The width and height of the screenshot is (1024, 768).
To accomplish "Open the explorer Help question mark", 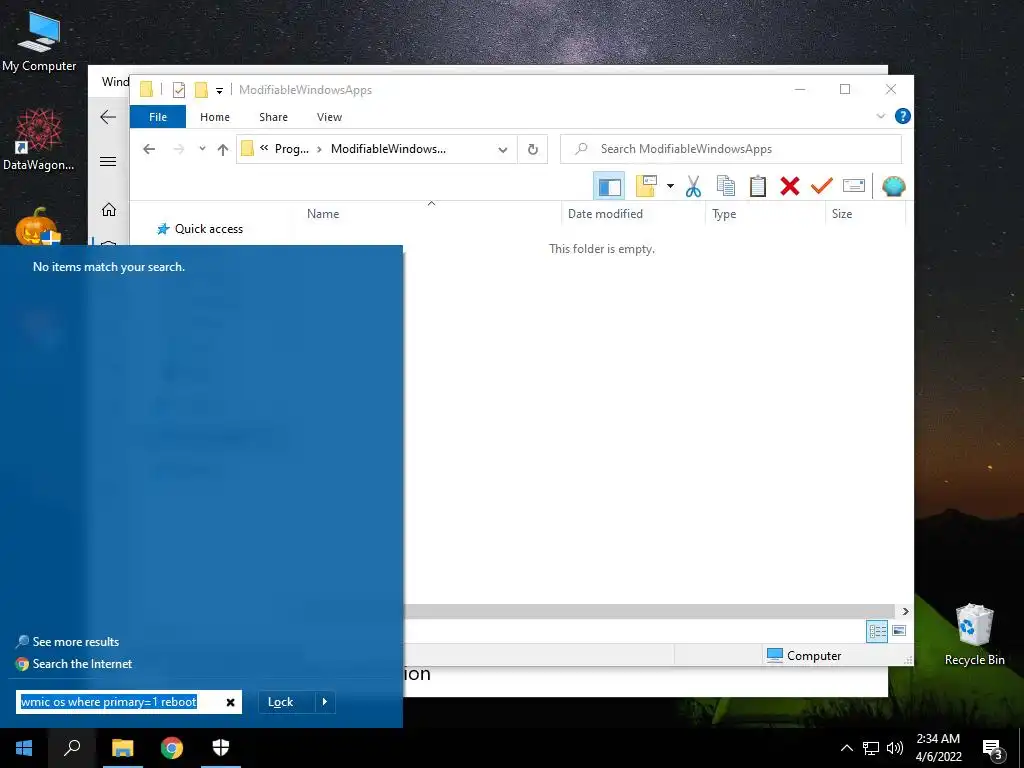I will (903, 116).
